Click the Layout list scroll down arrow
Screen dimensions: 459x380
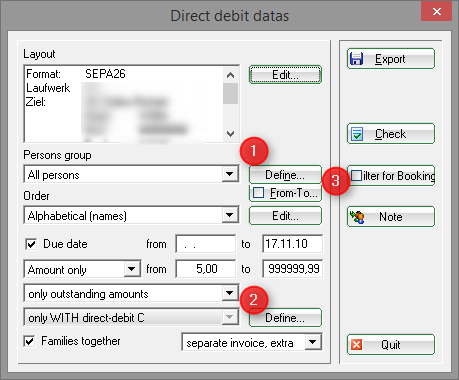pos(230,134)
